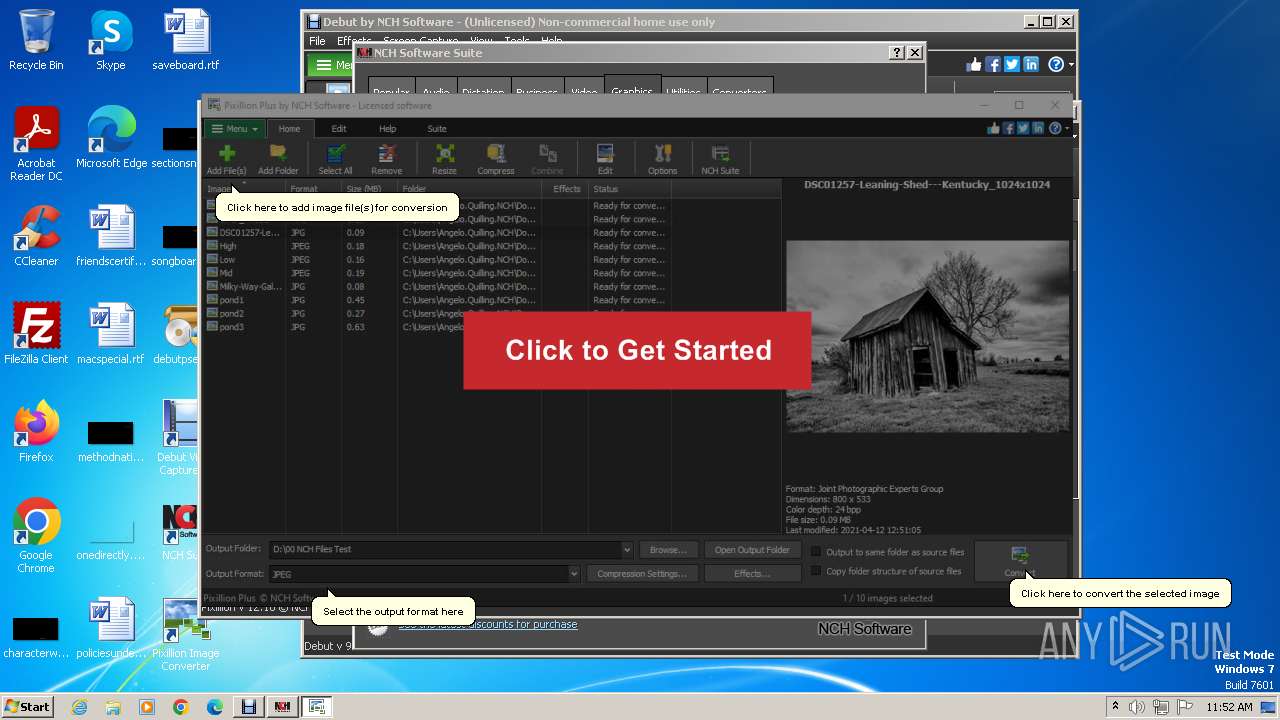The image size is (1280, 720).
Task: Expand the Output Folder dropdown
Action: tap(627, 549)
